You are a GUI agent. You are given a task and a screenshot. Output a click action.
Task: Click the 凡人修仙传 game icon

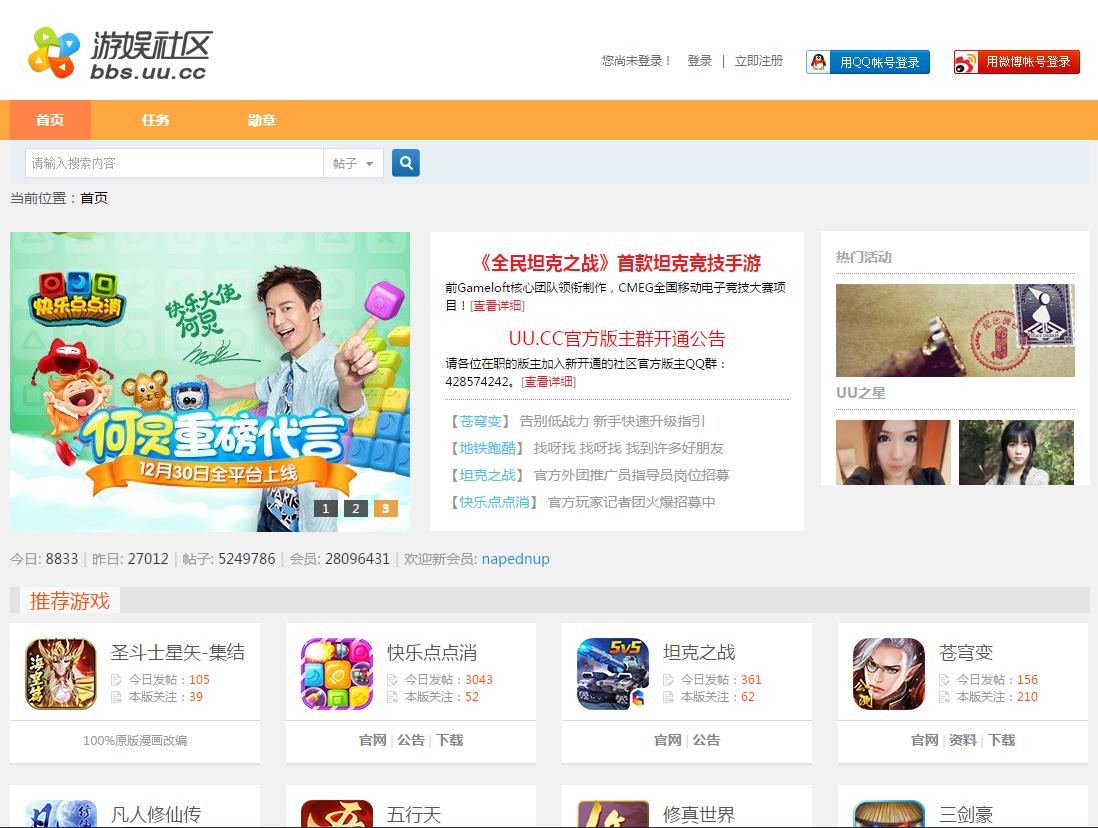[x=61, y=814]
